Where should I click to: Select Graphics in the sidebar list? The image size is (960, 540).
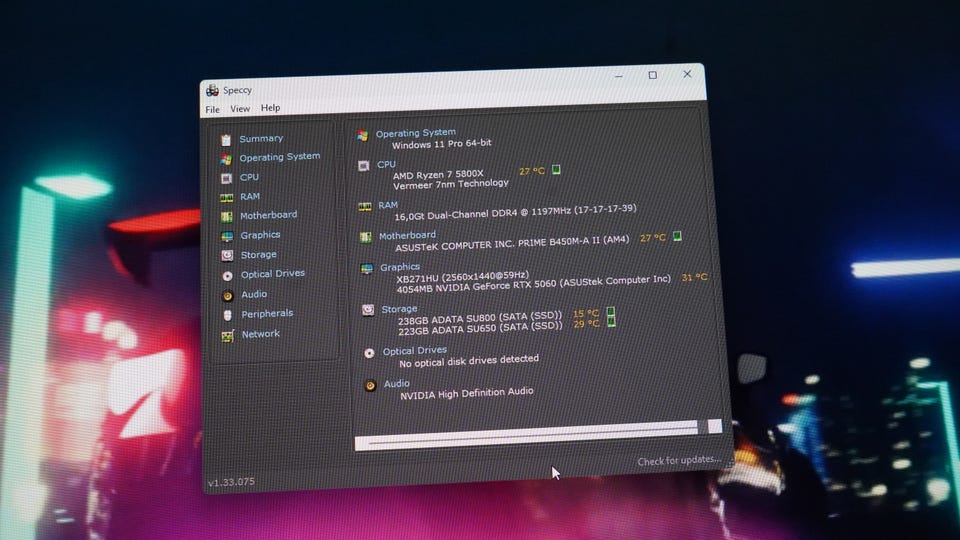coord(260,235)
